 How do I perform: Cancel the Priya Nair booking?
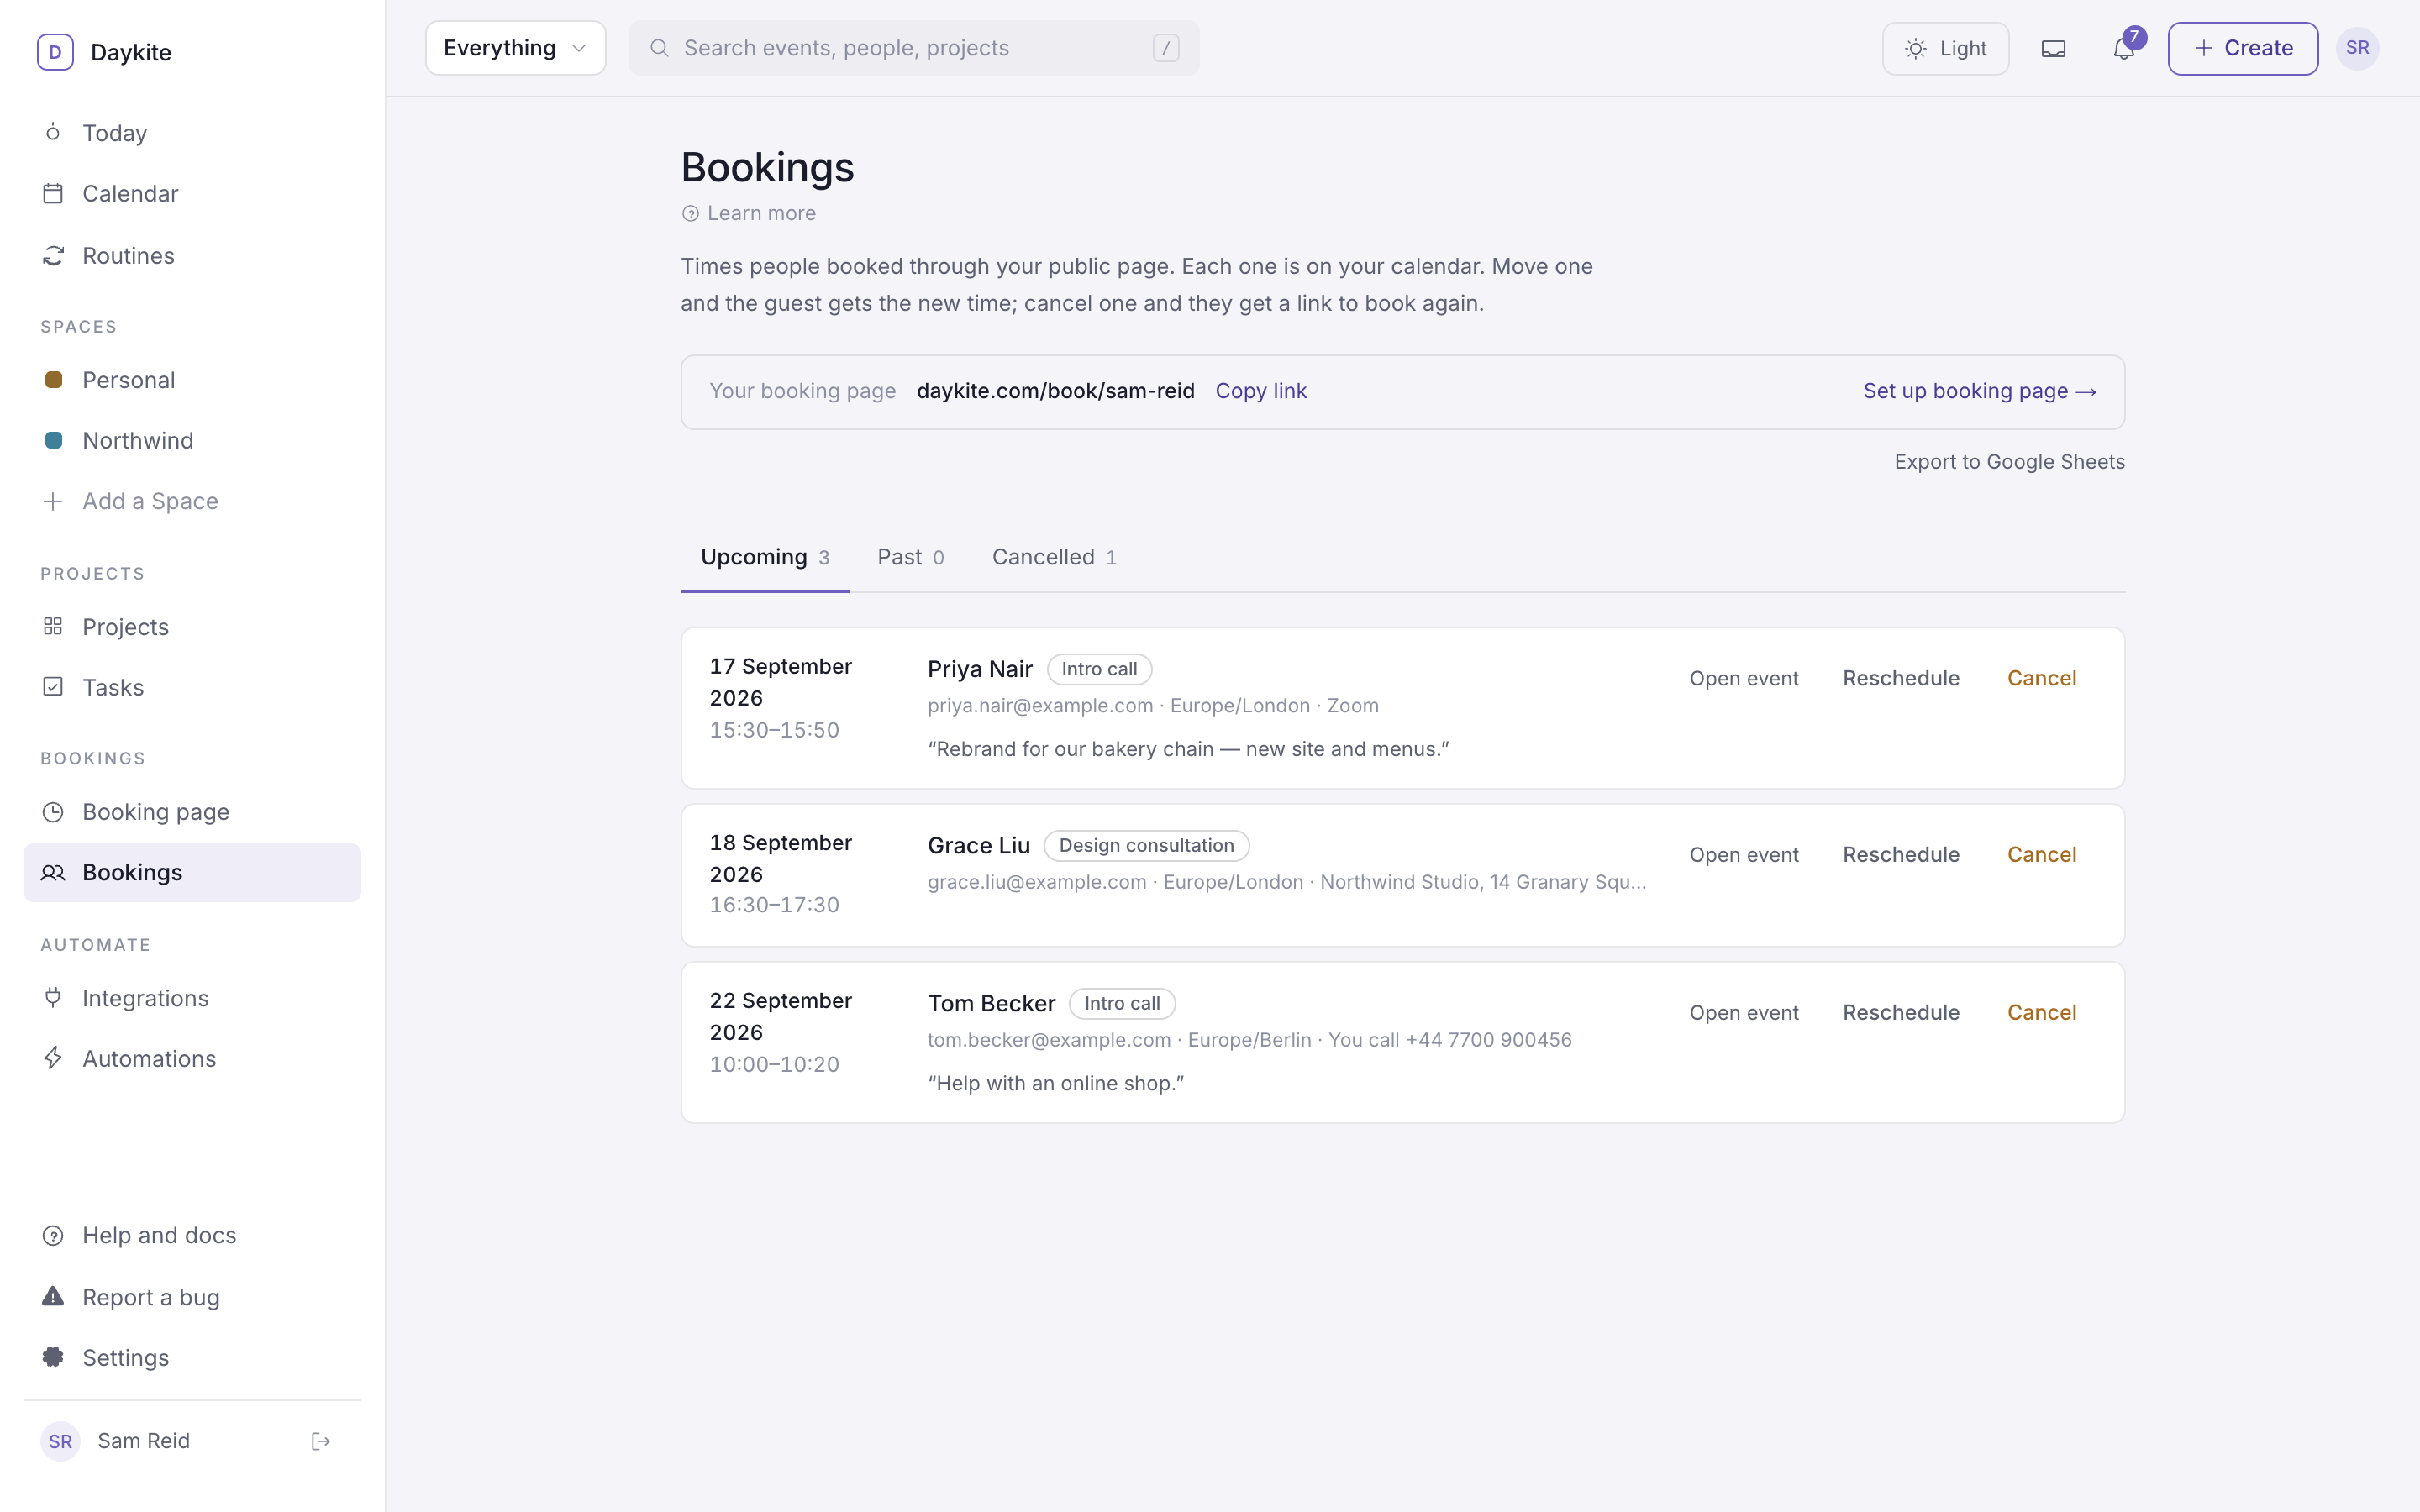(2041, 678)
